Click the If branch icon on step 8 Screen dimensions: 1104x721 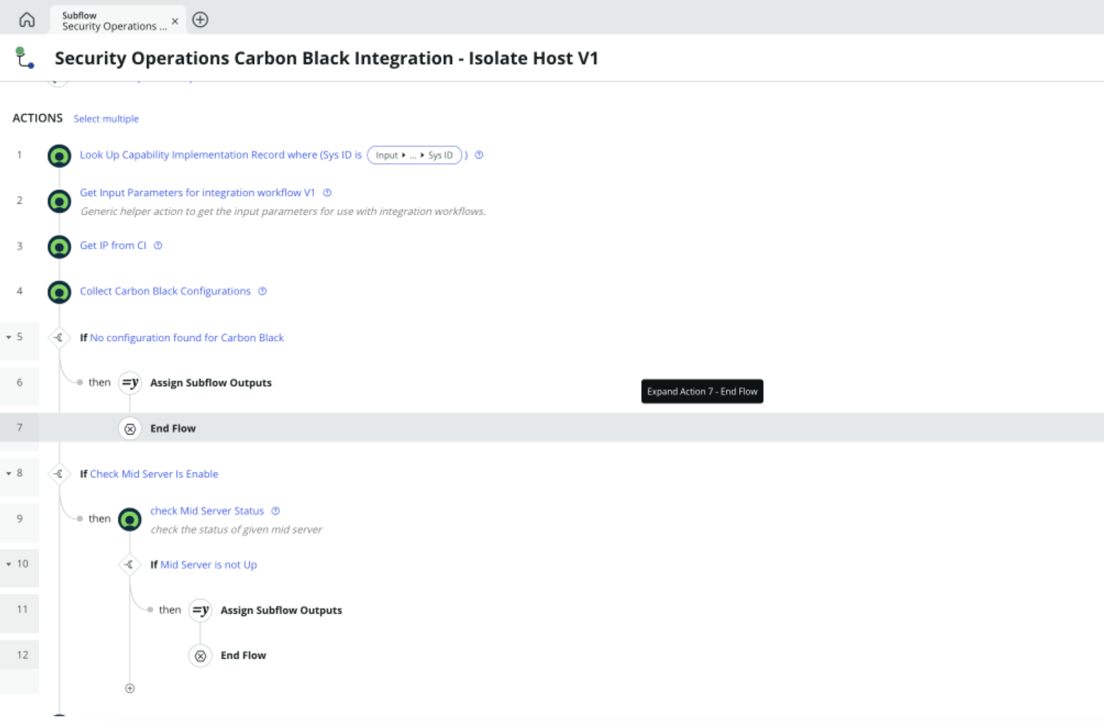point(58,474)
